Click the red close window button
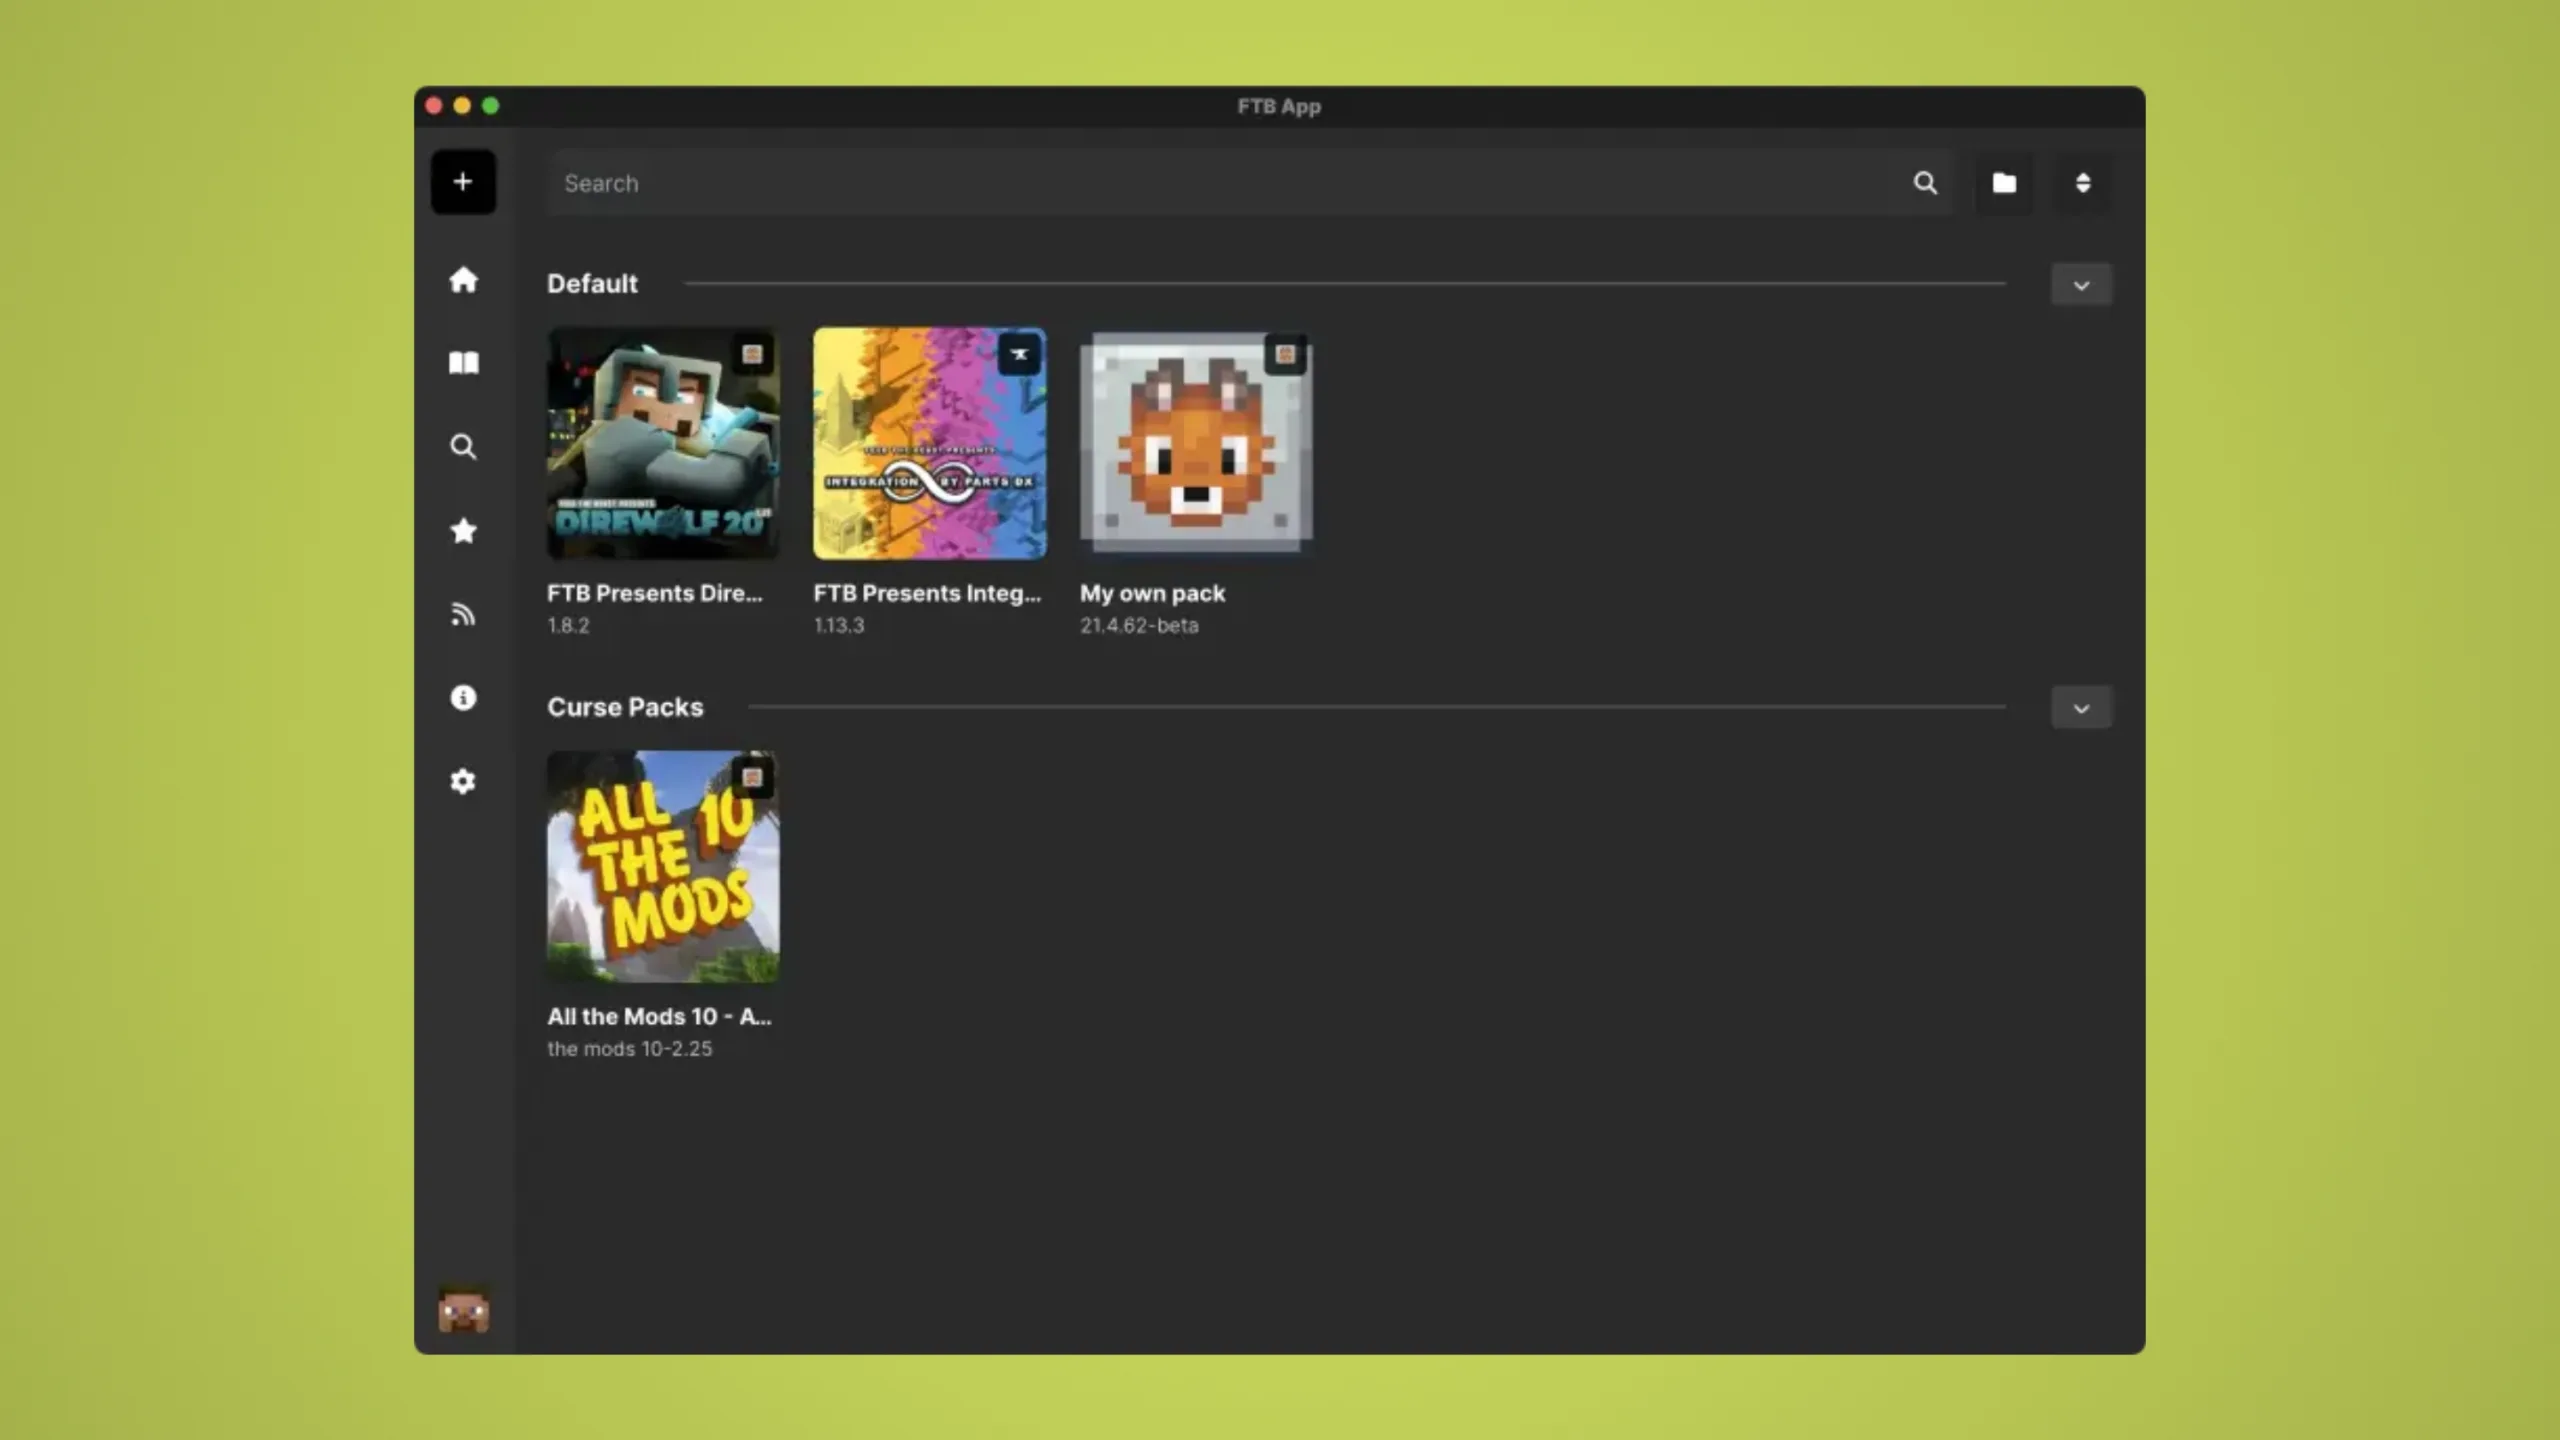 click(x=434, y=106)
